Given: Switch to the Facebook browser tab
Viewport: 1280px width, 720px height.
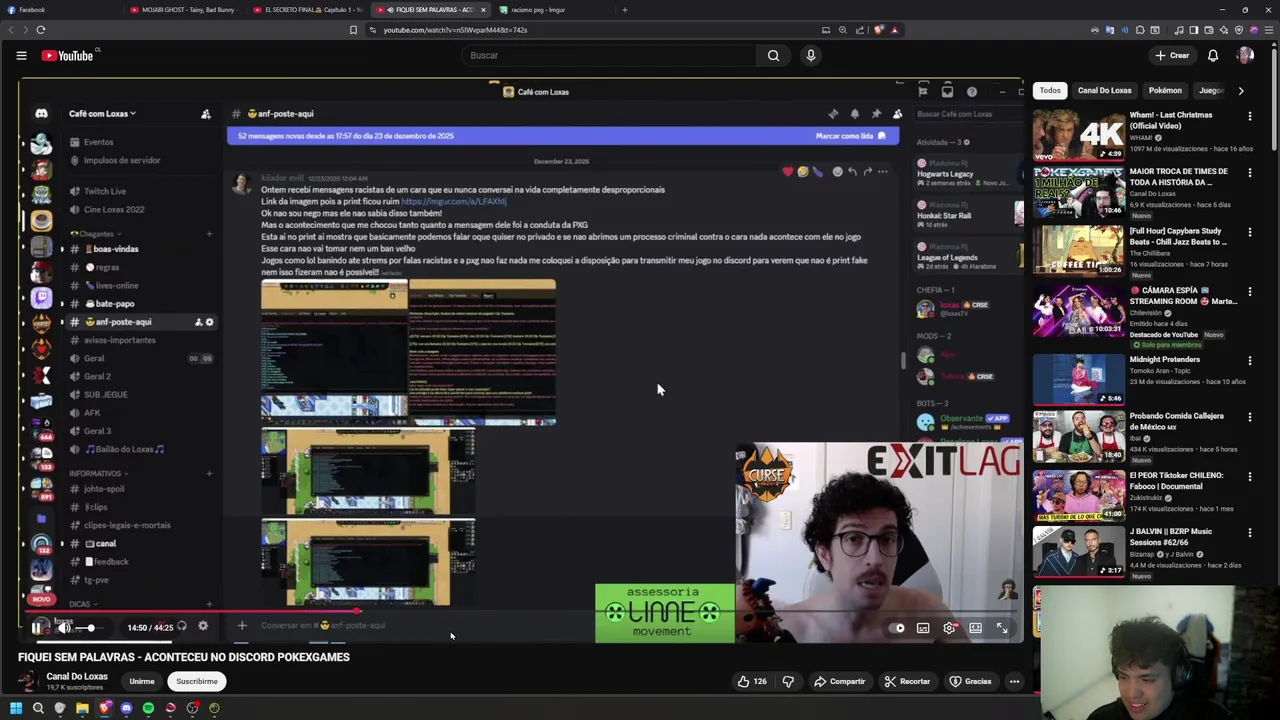Looking at the screenshot, I should click(x=60, y=10).
